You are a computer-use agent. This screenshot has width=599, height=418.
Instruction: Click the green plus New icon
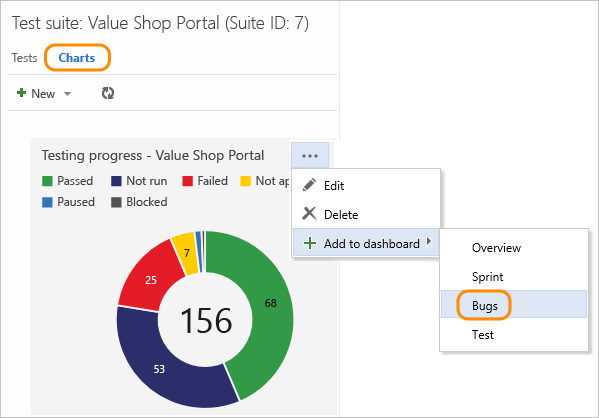[x=21, y=93]
